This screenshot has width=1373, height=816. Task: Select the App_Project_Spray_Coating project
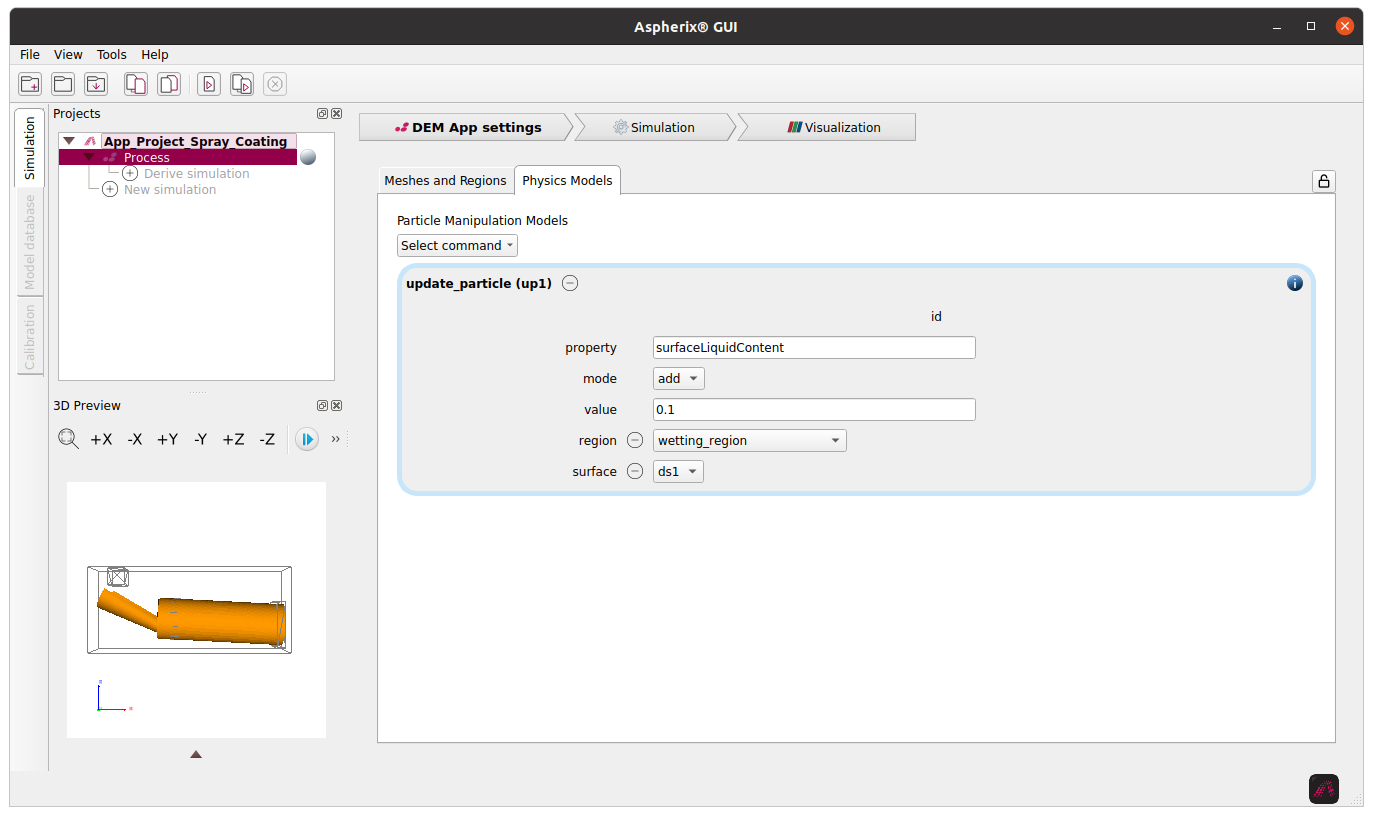click(x=196, y=142)
